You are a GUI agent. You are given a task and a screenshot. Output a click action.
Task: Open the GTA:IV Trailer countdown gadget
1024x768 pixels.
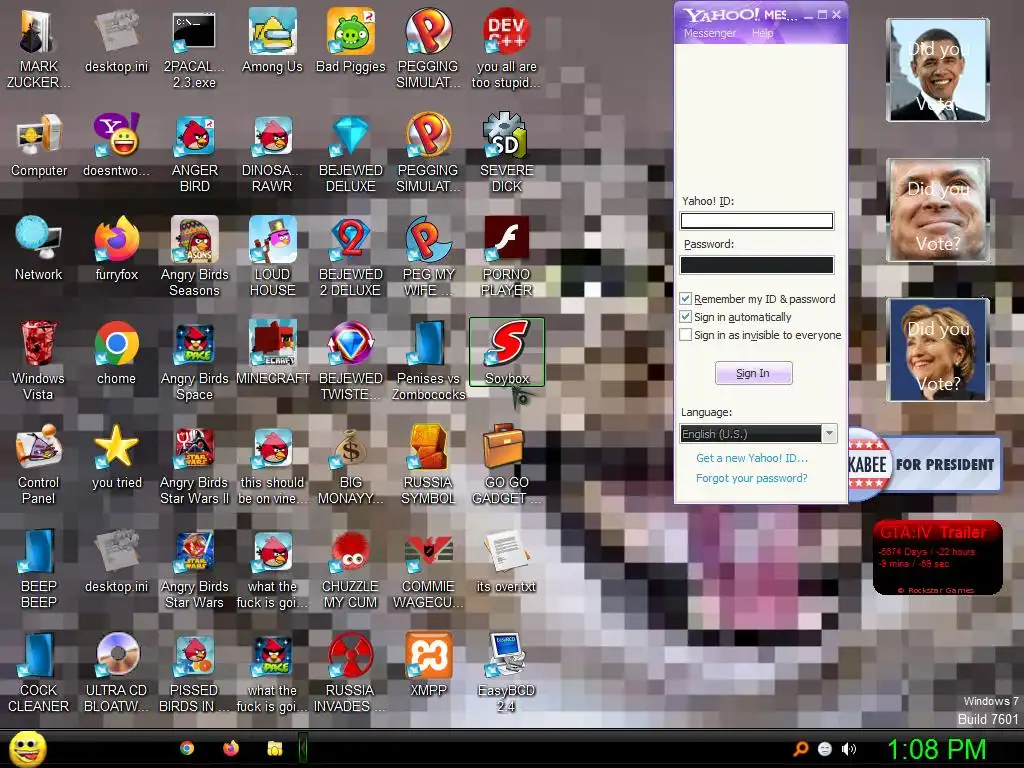tap(938, 558)
